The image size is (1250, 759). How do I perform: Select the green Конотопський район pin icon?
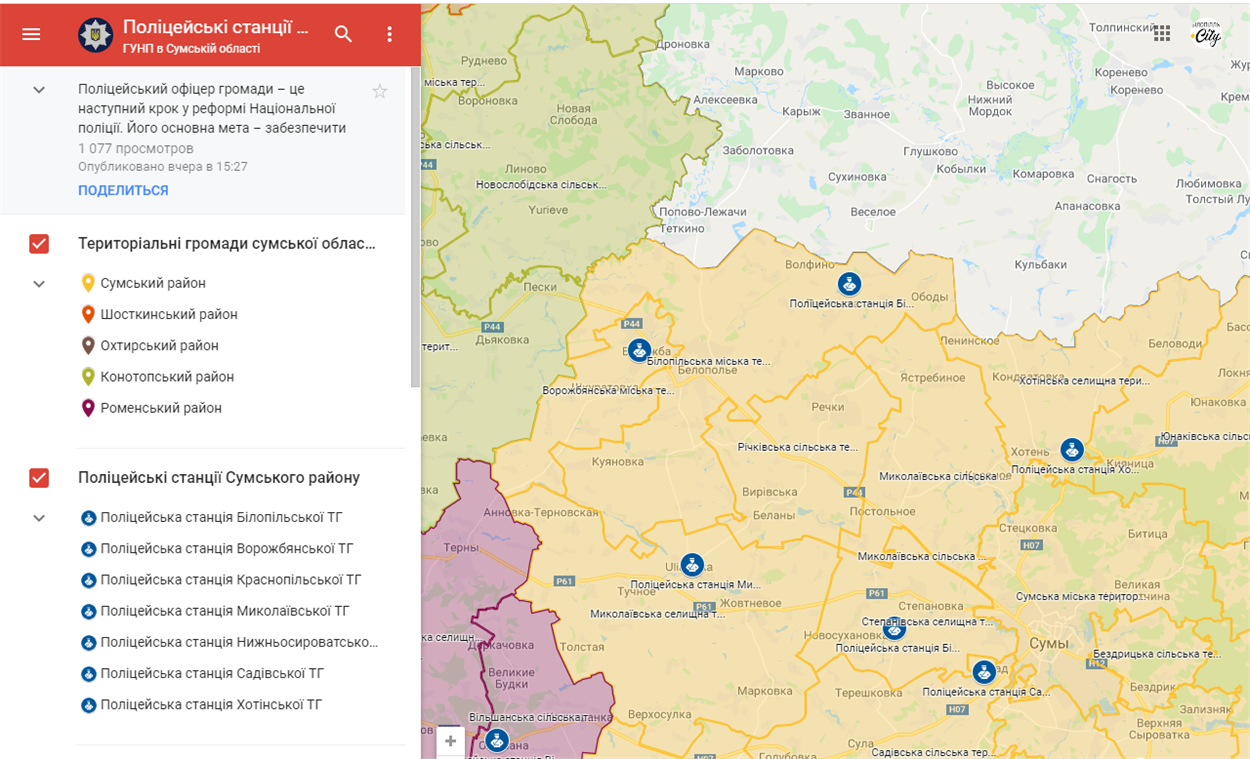click(x=88, y=377)
